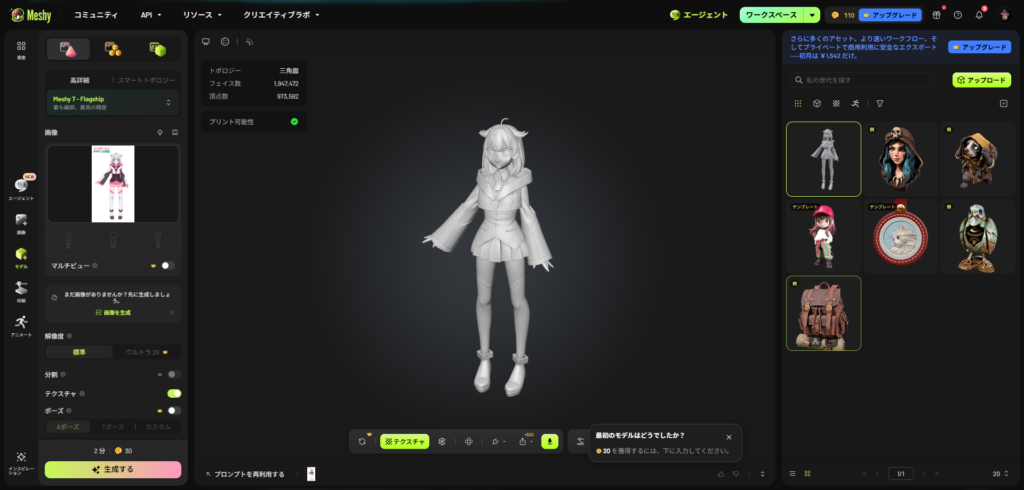Click the lightbulb tips icon beside 画像
Image resolution: width=1024 pixels, height=490 pixels.
pyautogui.click(x=160, y=132)
